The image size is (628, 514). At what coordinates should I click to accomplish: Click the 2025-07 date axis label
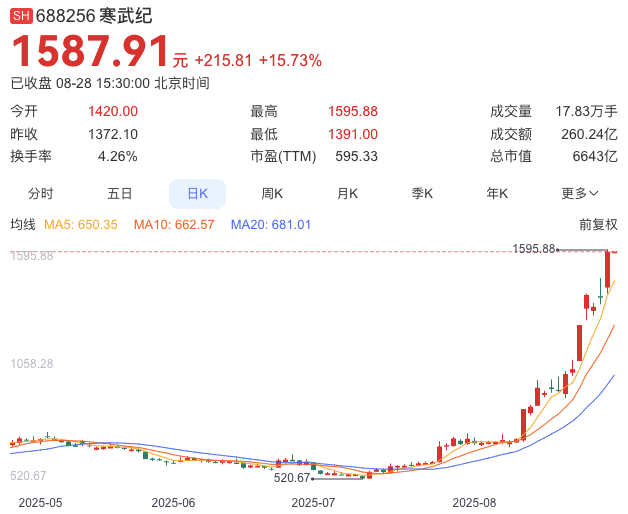pyautogui.click(x=313, y=502)
